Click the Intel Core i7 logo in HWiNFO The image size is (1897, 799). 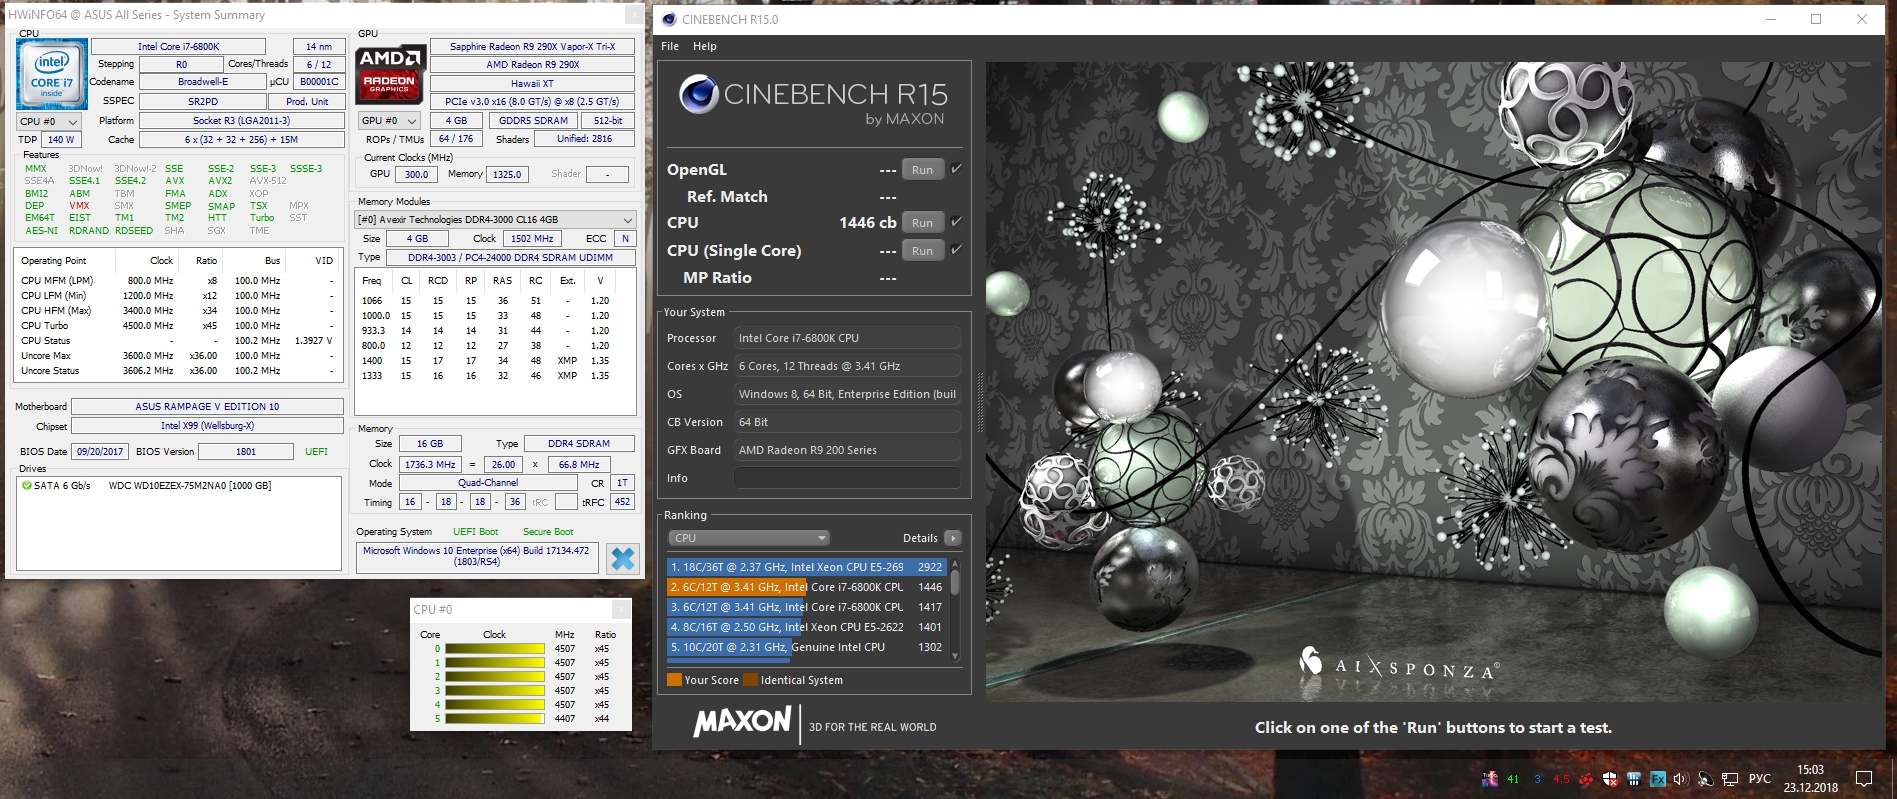(x=51, y=74)
